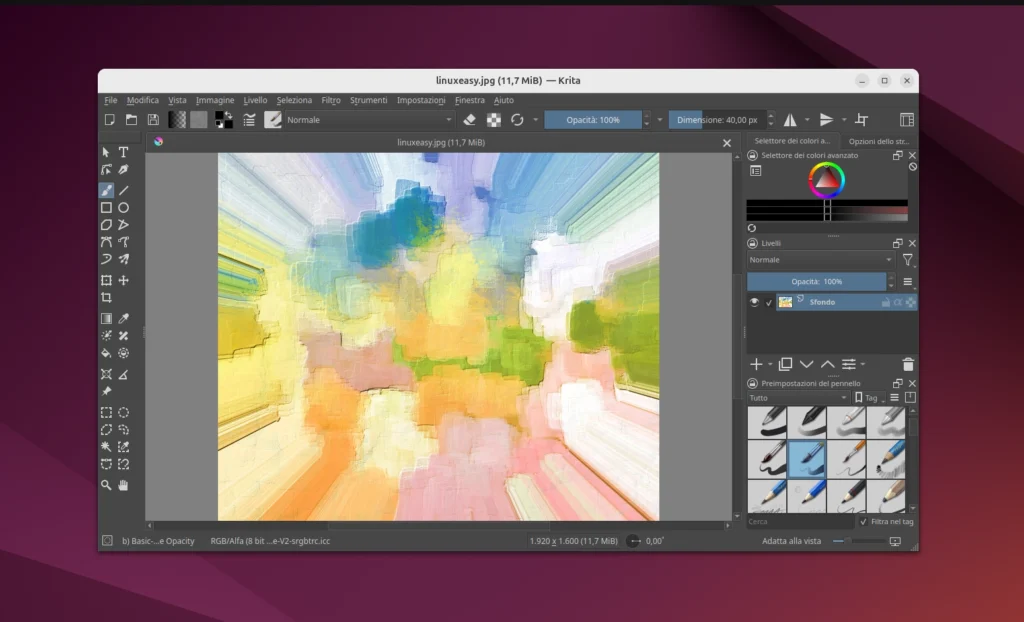Switch to Opzioni dello strumento tab

pos(879,141)
